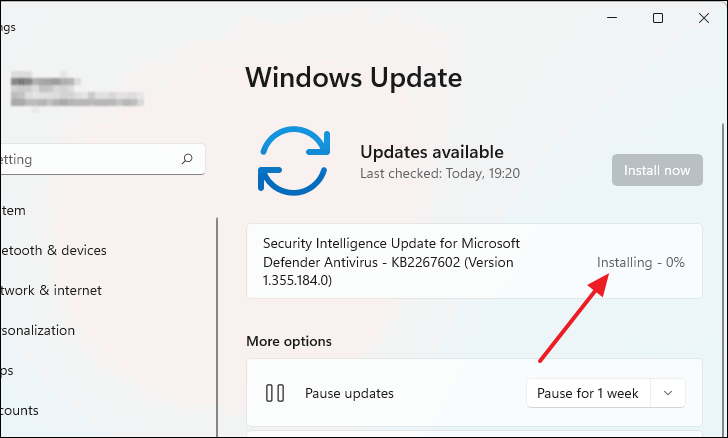Screen dimensions: 728x438
Task: Click the Installing - 0% progress status
Action: 640,262
